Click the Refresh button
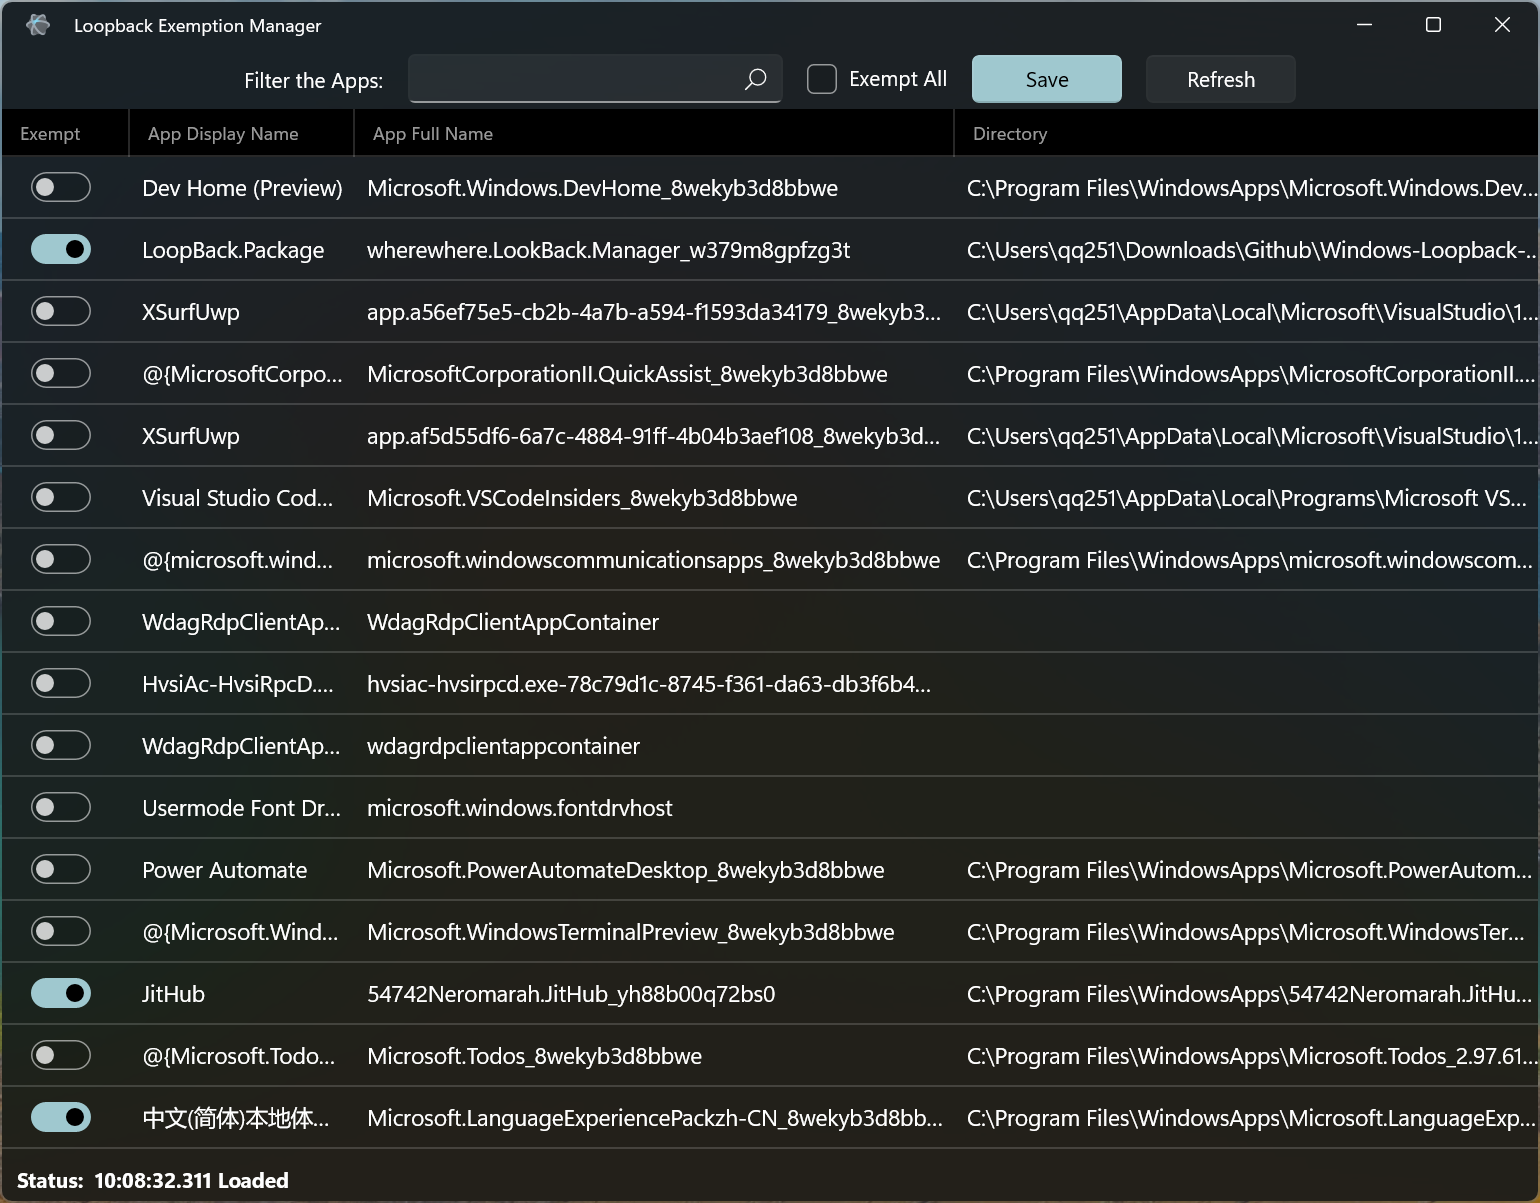 coord(1221,79)
